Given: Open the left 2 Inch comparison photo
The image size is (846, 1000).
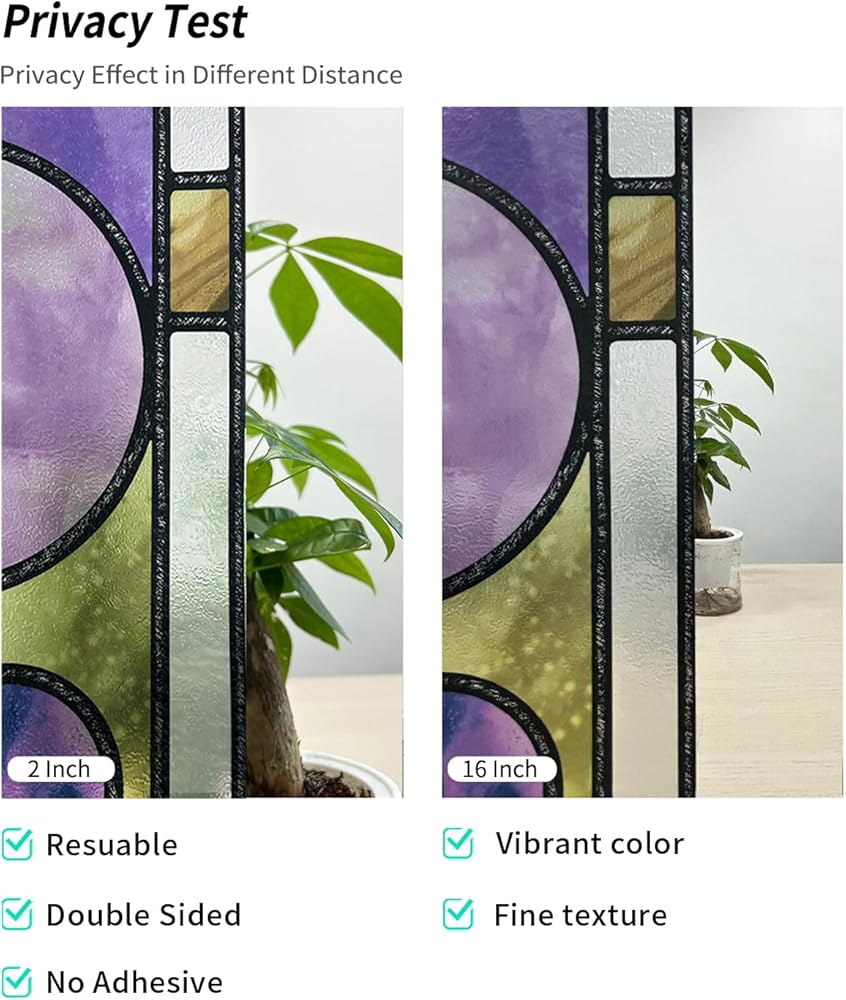Looking at the screenshot, I should tap(202, 452).
